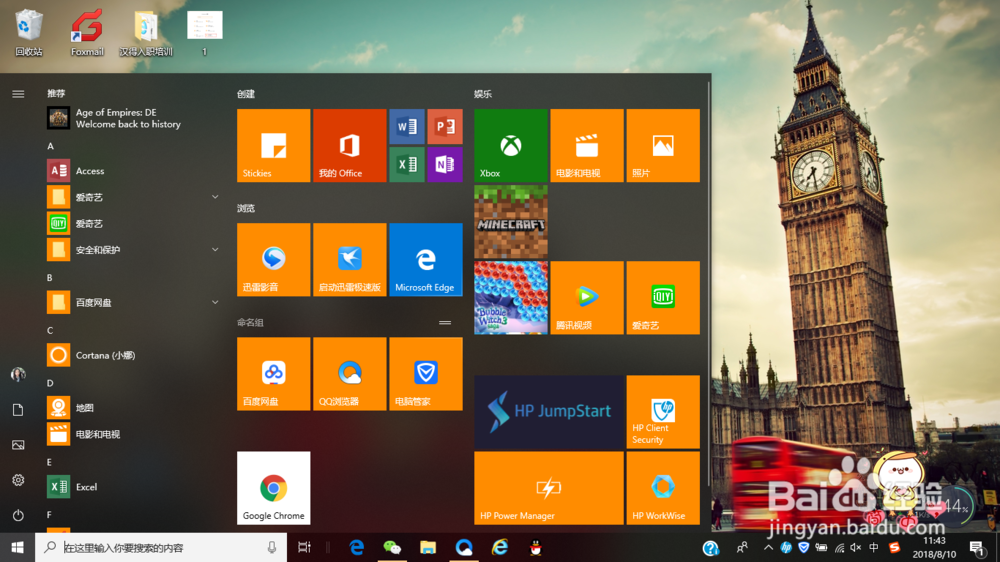Open the QQ浏览器 tile
The width and height of the screenshot is (1000, 562).
coord(349,374)
